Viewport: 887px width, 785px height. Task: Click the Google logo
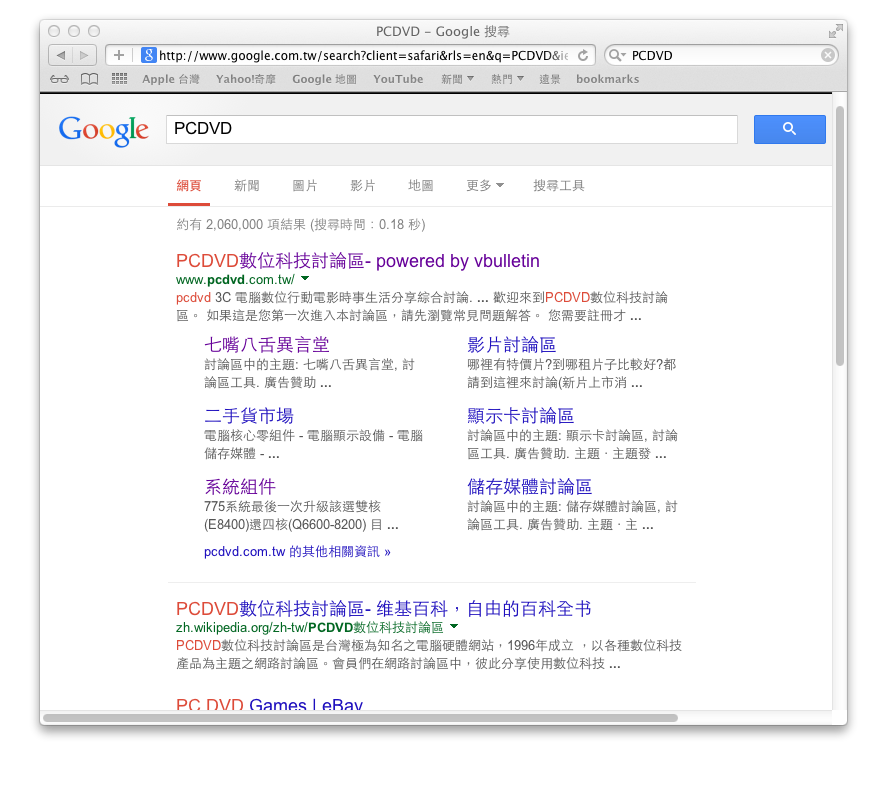[104, 131]
